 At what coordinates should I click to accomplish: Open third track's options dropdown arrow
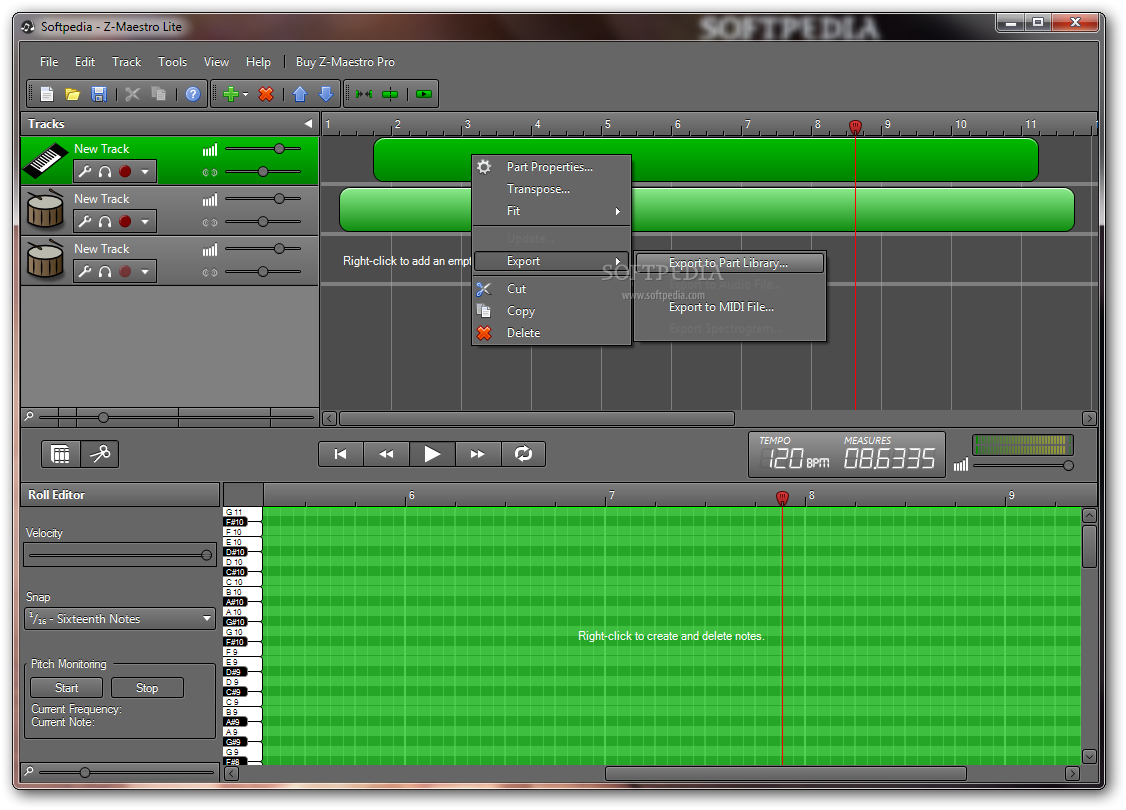click(x=145, y=271)
